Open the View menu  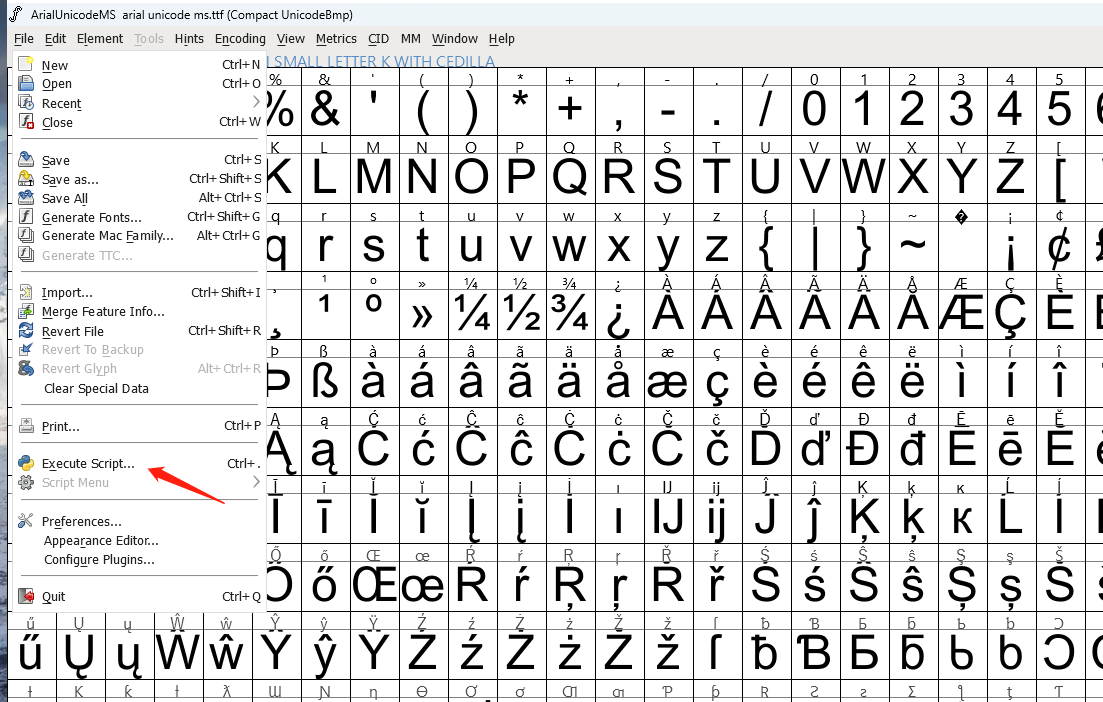(291, 39)
